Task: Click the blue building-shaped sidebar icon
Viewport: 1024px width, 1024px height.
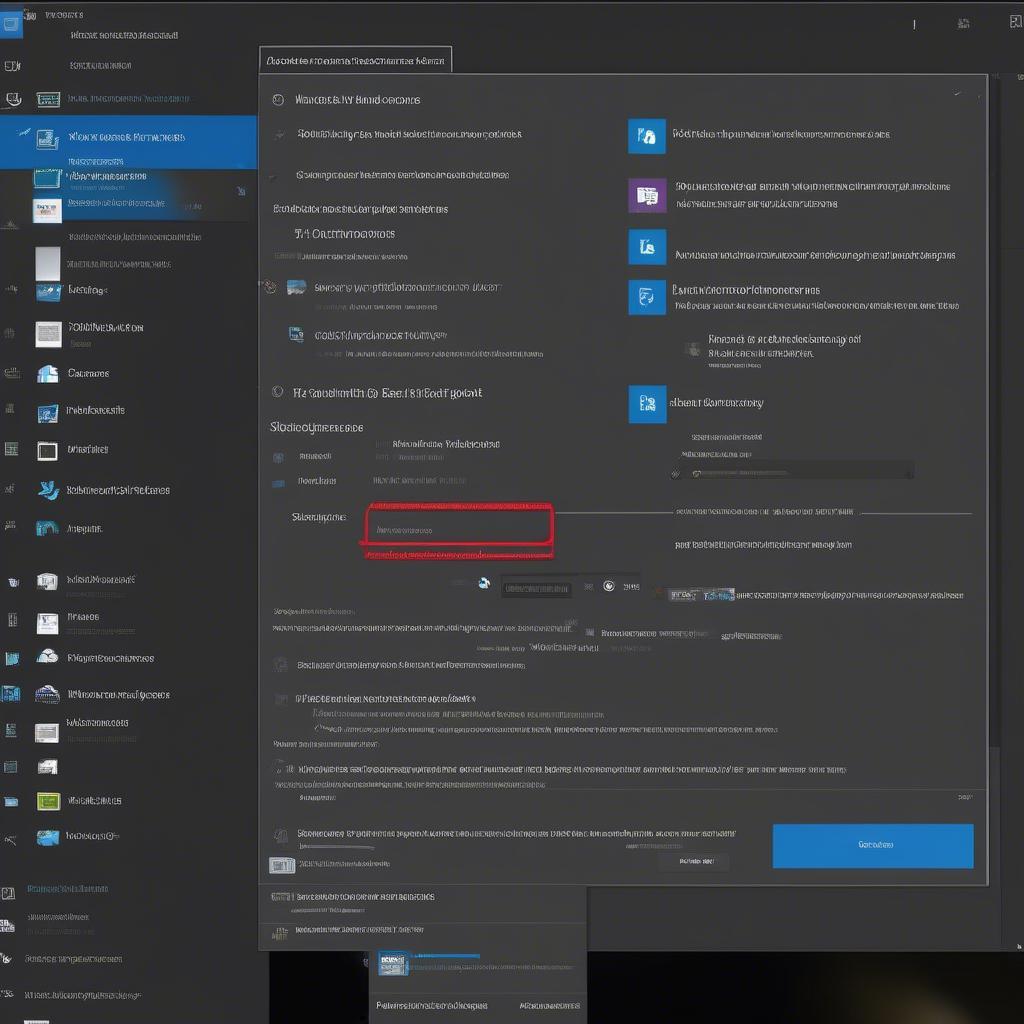Action: pyautogui.click(x=48, y=374)
